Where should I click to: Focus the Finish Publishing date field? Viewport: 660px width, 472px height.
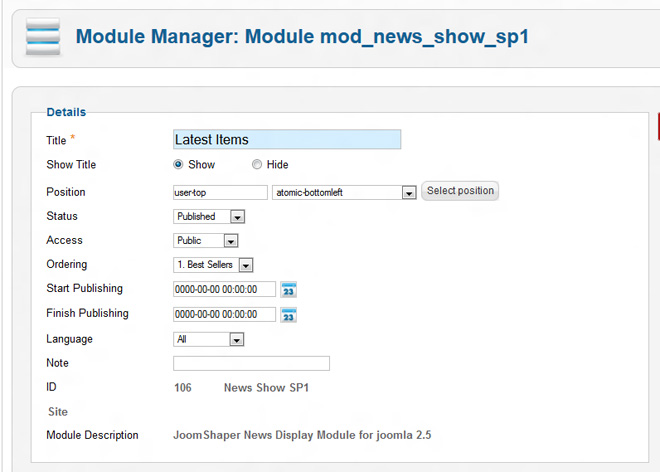click(224, 315)
